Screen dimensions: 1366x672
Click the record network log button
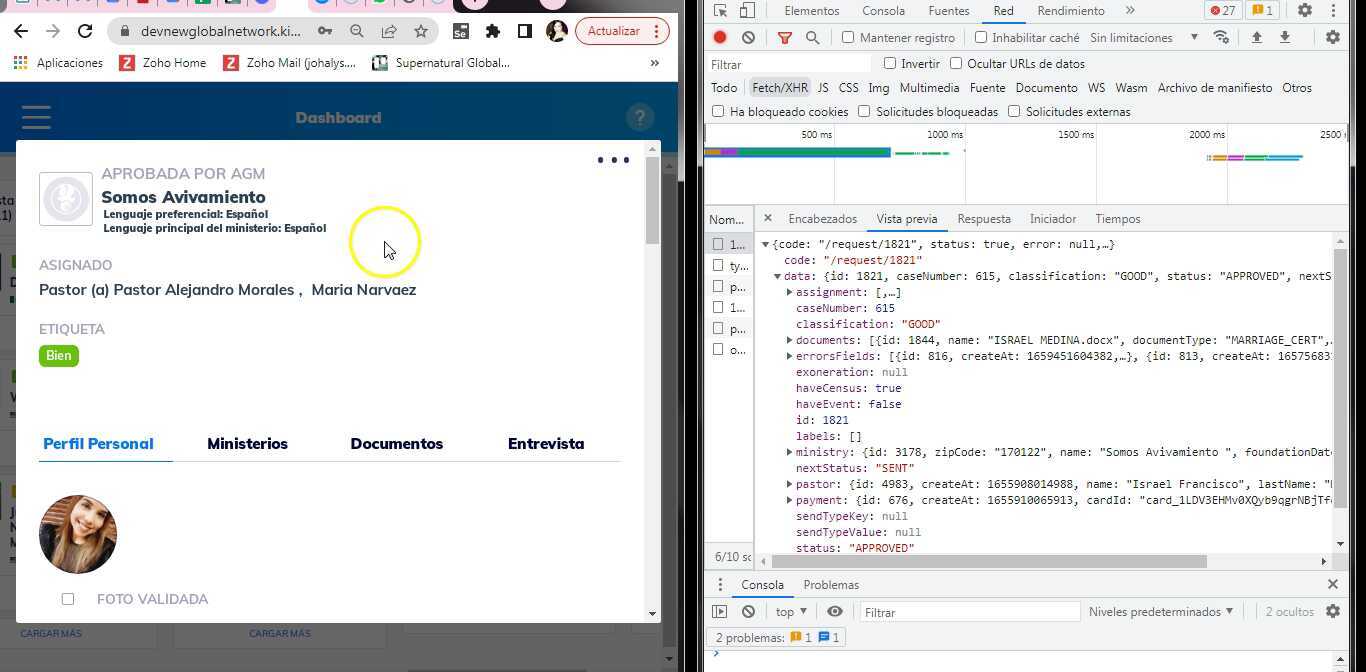click(720, 38)
